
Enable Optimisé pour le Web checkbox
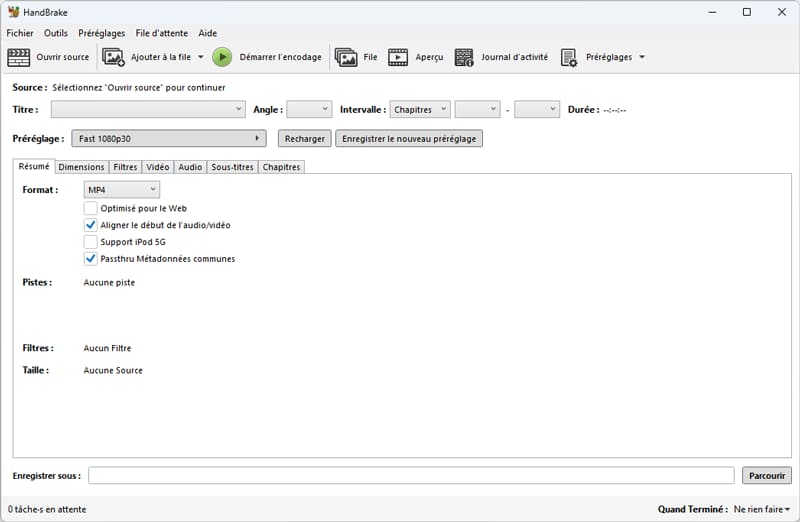[x=91, y=209]
